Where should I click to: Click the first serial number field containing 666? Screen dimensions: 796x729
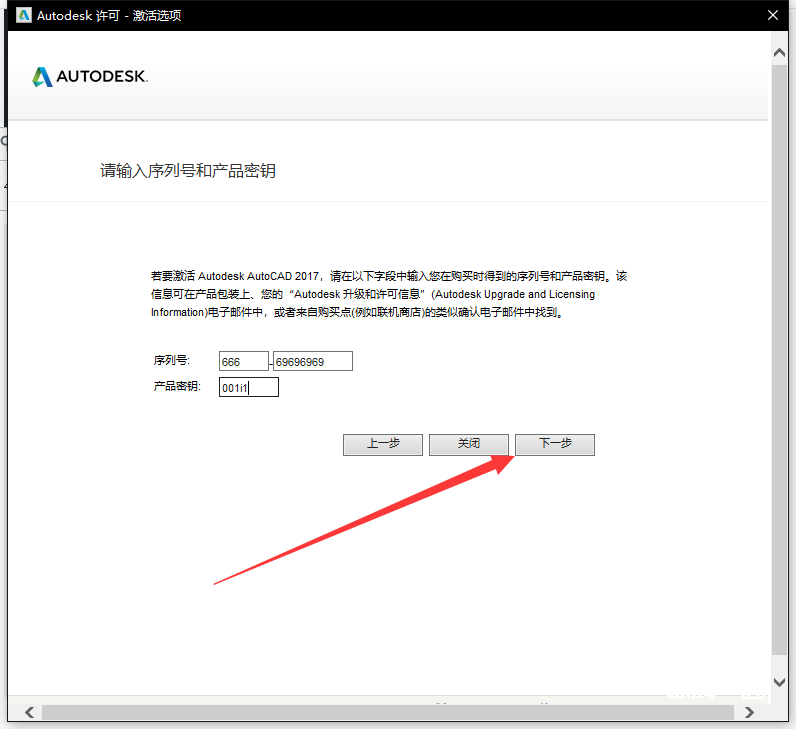point(244,361)
